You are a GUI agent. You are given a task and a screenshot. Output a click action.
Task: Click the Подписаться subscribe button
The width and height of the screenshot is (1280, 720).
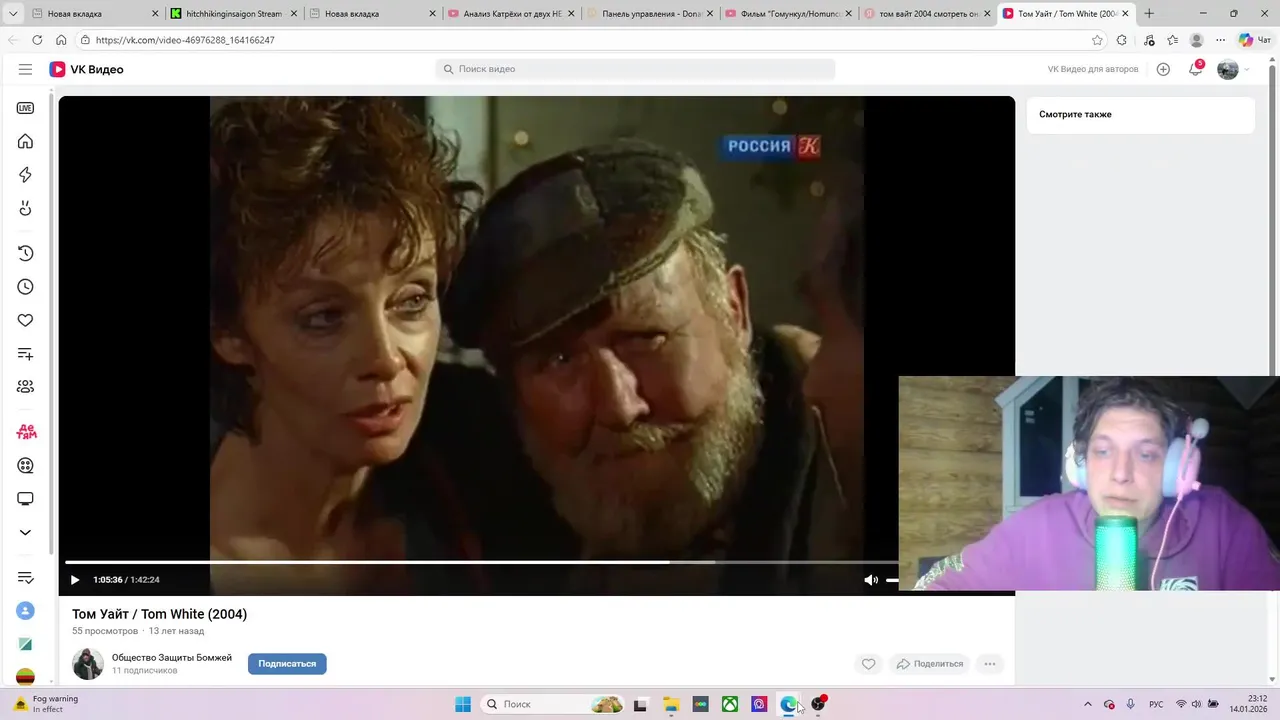(287, 664)
